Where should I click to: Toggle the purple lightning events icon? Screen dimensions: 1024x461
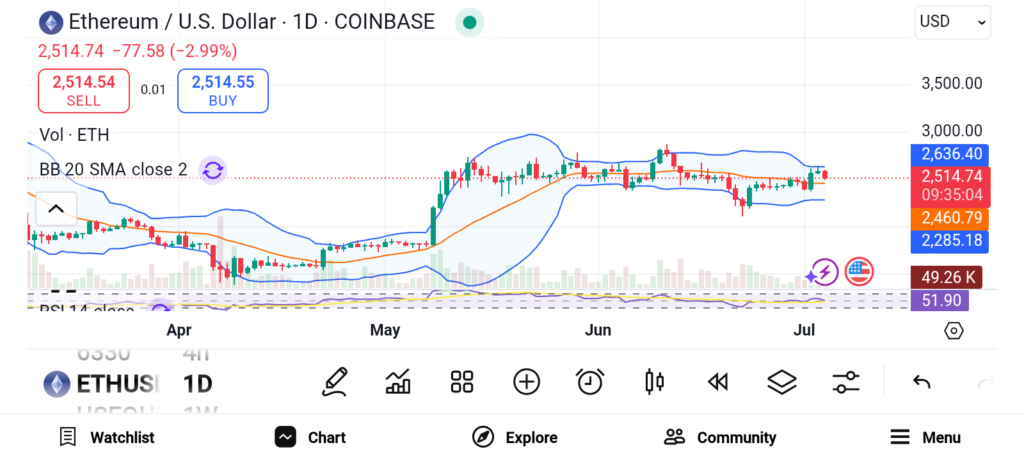click(x=823, y=271)
